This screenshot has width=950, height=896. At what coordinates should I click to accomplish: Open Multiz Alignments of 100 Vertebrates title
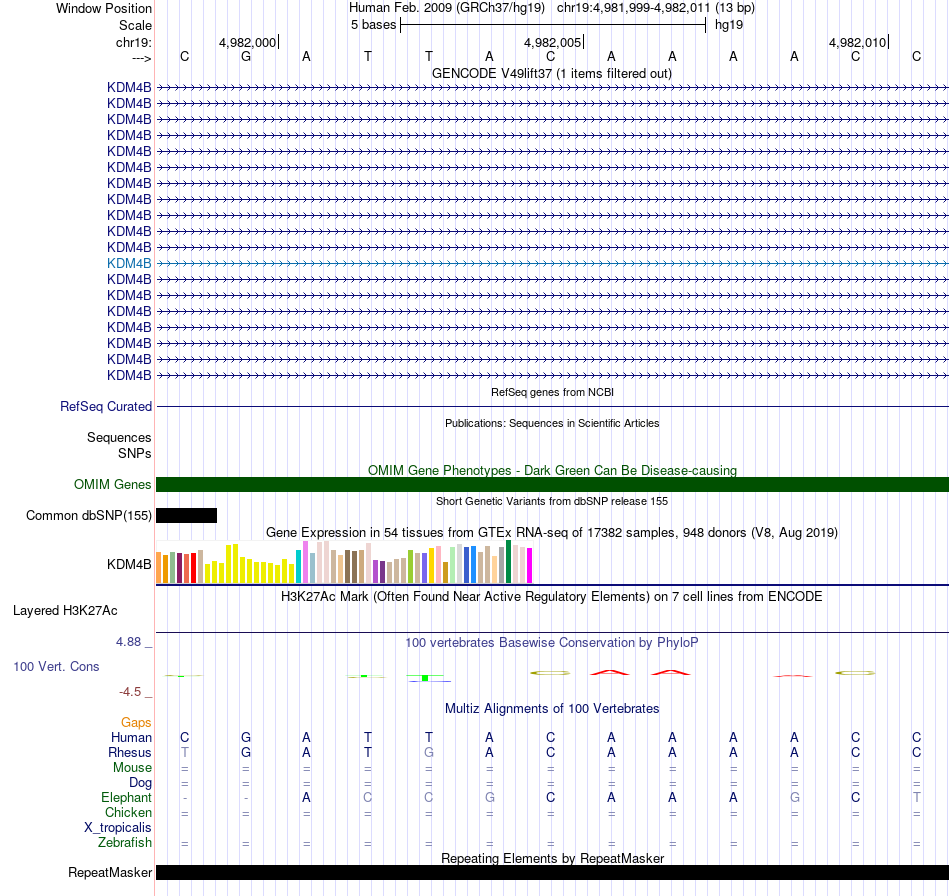tap(552, 708)
